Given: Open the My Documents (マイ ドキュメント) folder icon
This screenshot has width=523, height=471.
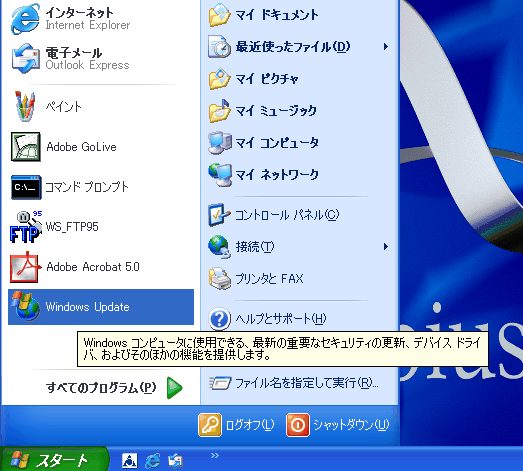Looking at the screenshot, I should [219, 15].
